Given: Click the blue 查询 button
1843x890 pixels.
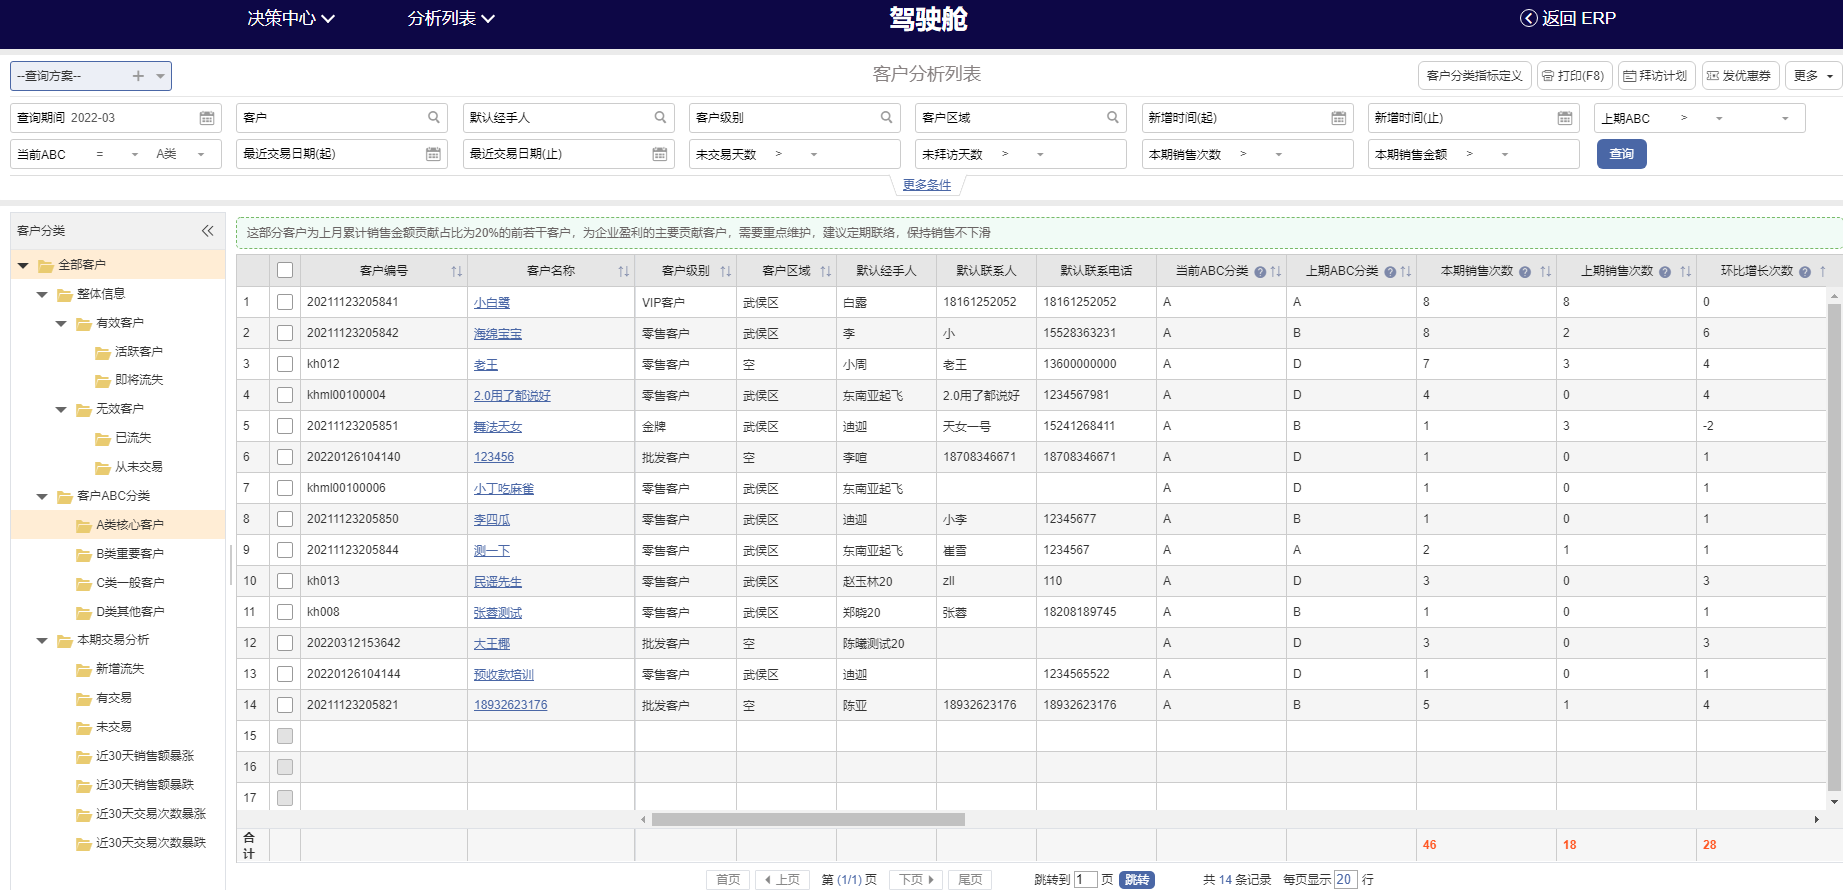Looking at the screenshot, I should tap(1621, 154).
